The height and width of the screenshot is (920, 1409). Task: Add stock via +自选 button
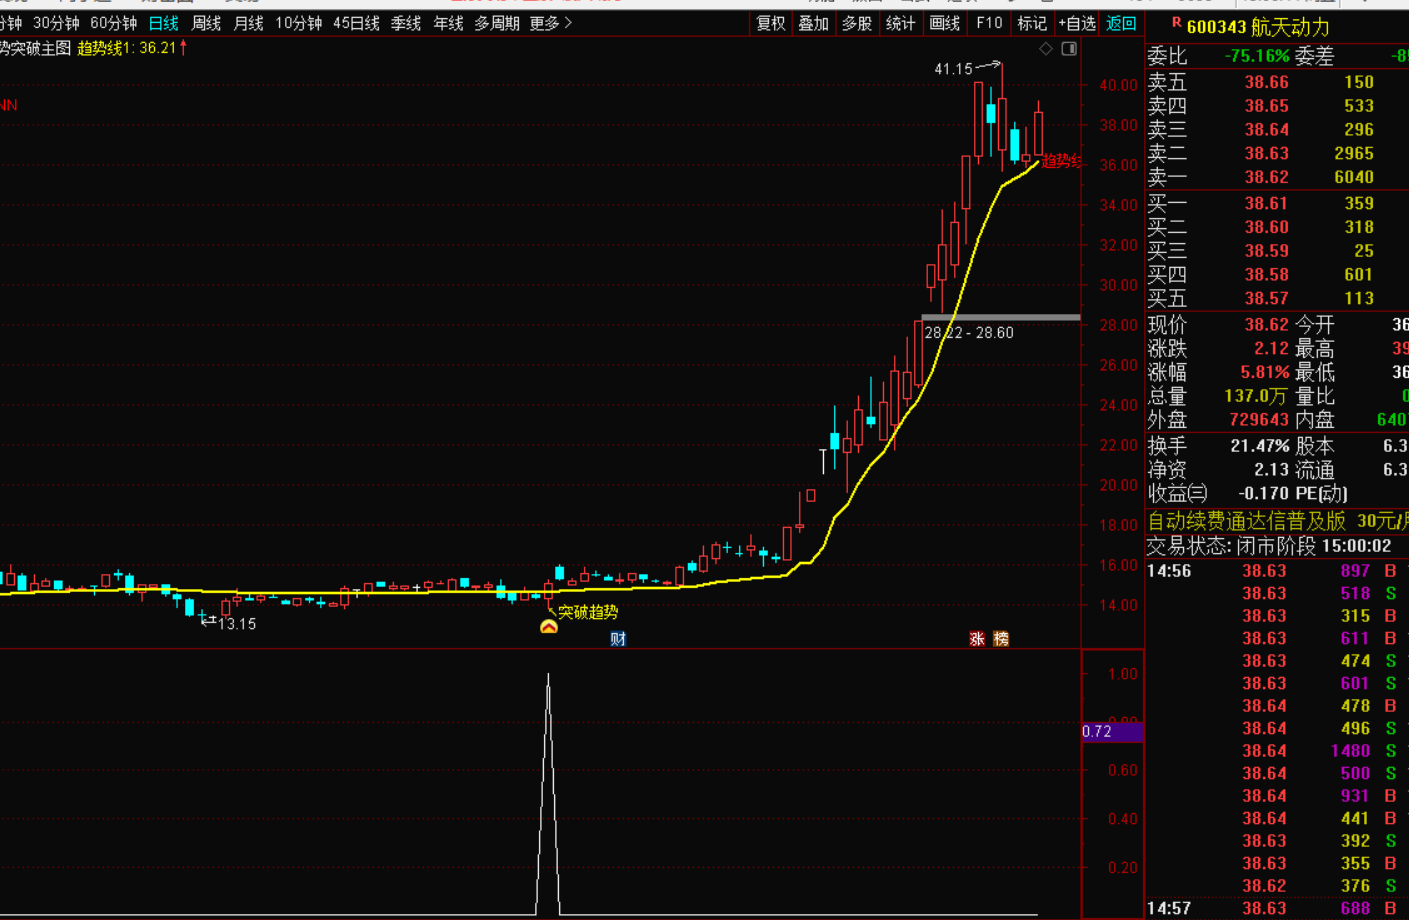point(1077,23)
